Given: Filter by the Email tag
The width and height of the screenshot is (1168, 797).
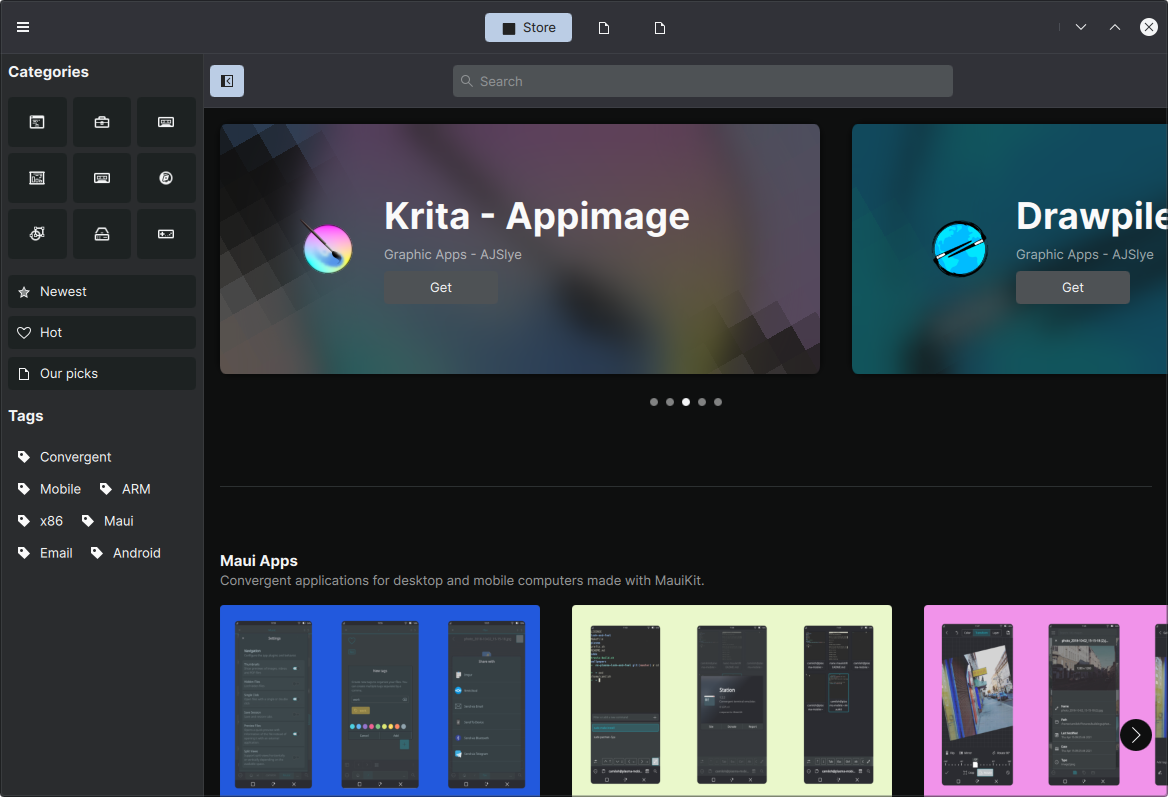Looking at the screenshot, I should (x=45, y=553).
